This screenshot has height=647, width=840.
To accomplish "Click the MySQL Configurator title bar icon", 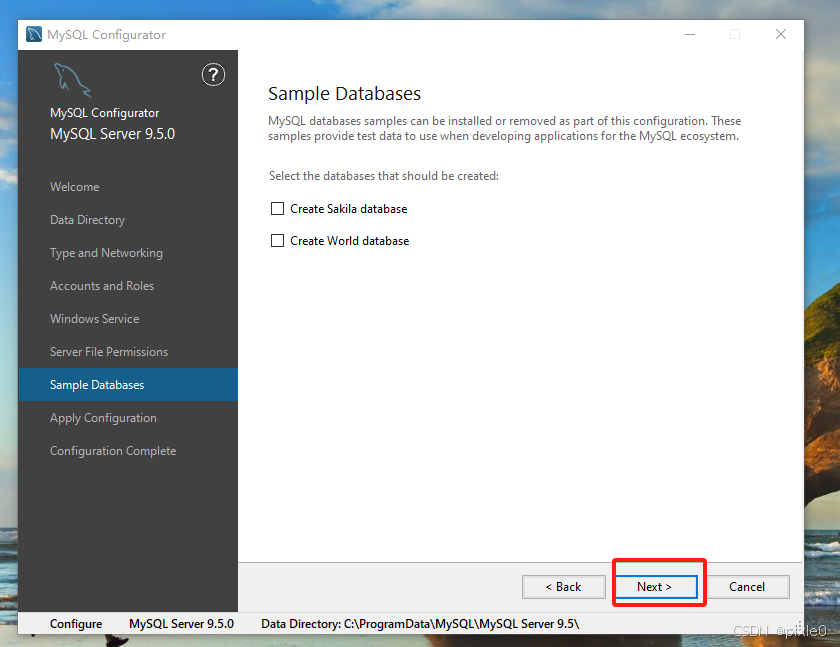I will [x=34, y=34].
